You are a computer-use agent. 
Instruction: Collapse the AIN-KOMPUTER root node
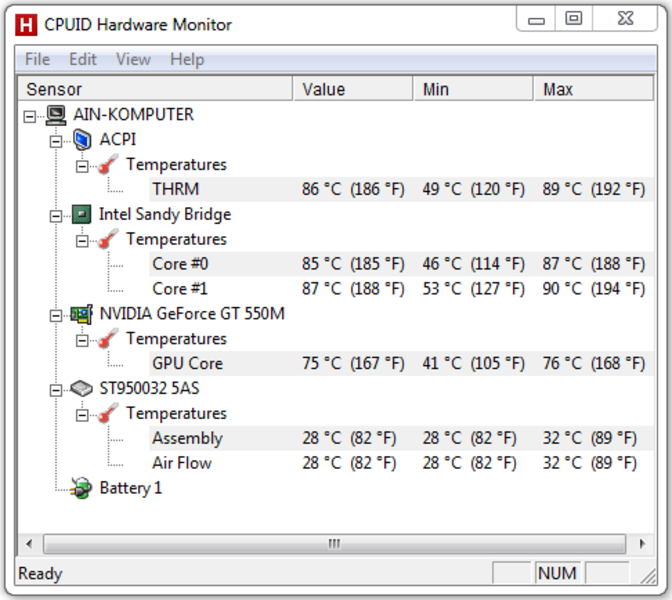(30, 116)
